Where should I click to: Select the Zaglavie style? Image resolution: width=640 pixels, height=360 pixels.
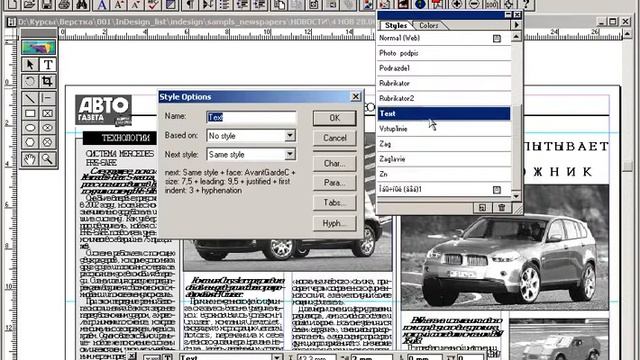444,159
